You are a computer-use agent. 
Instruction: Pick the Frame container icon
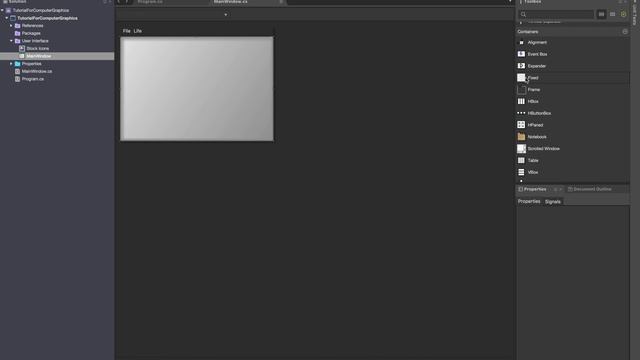[521, 89]
